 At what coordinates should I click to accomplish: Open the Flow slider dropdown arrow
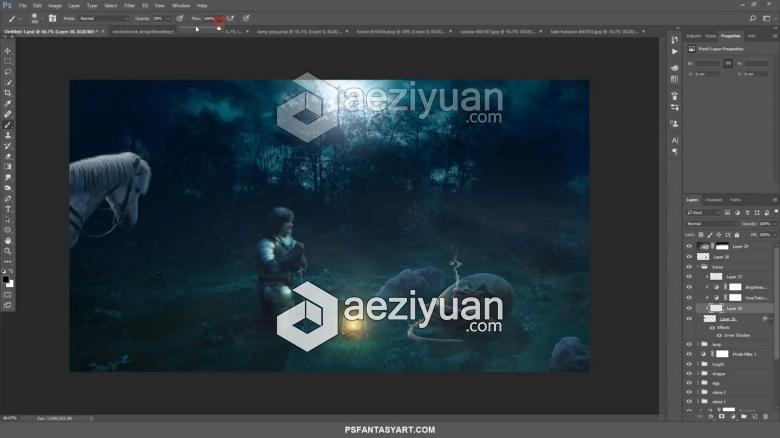coord(219,18)
